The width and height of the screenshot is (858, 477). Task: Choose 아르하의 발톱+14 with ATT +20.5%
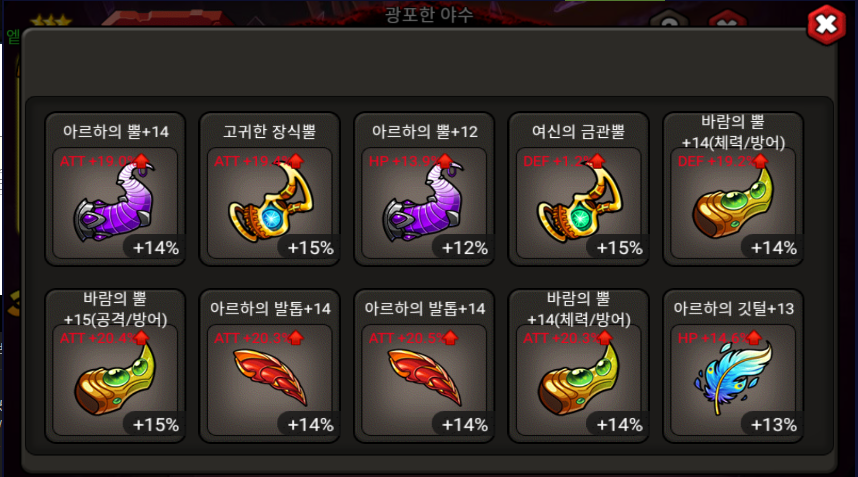424,366
